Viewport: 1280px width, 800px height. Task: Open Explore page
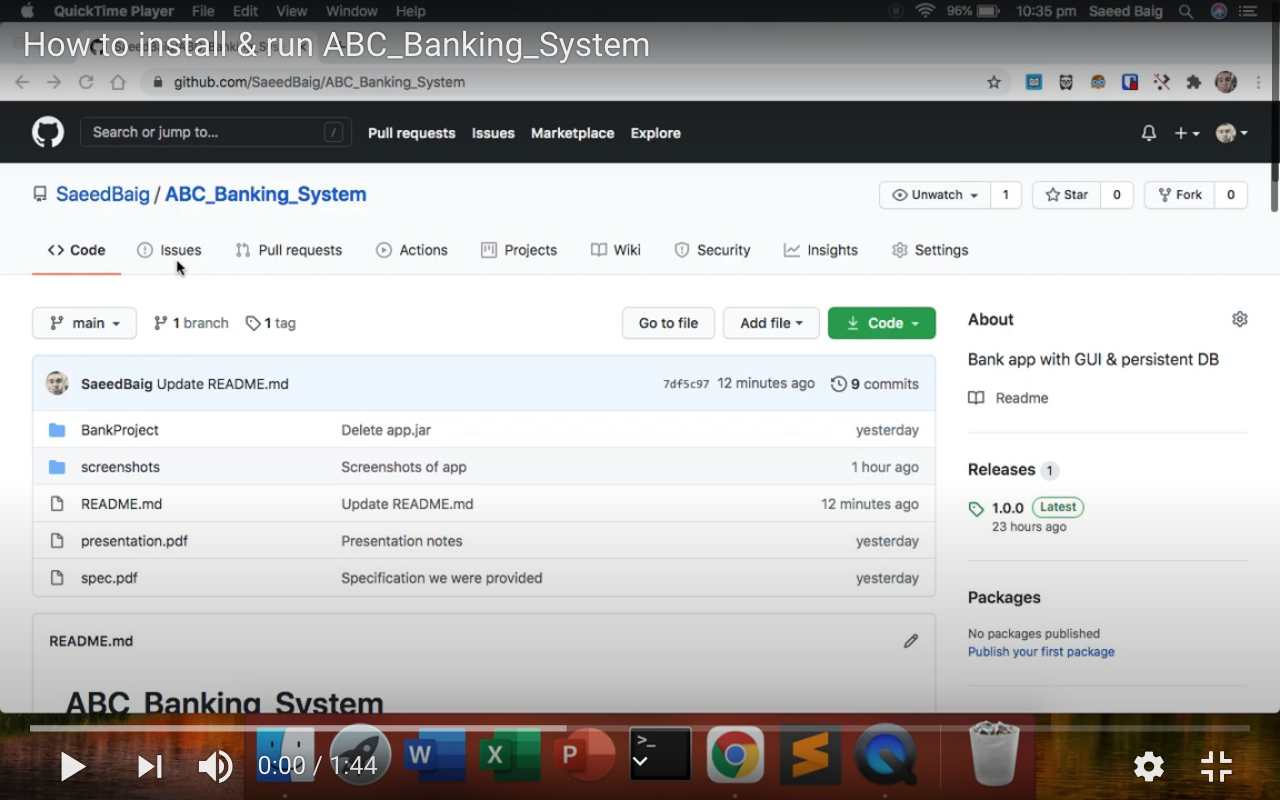[655, 133]
